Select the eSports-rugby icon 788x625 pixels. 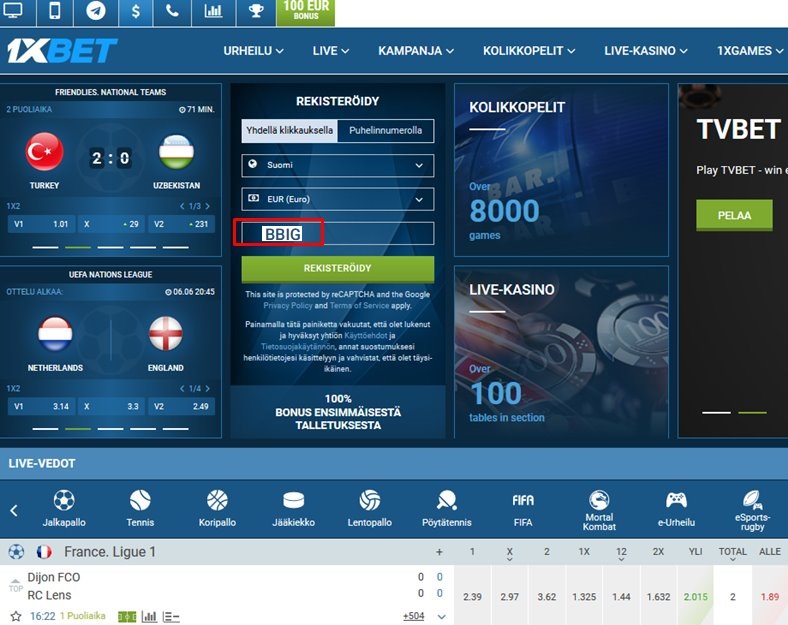click(752, 510)
